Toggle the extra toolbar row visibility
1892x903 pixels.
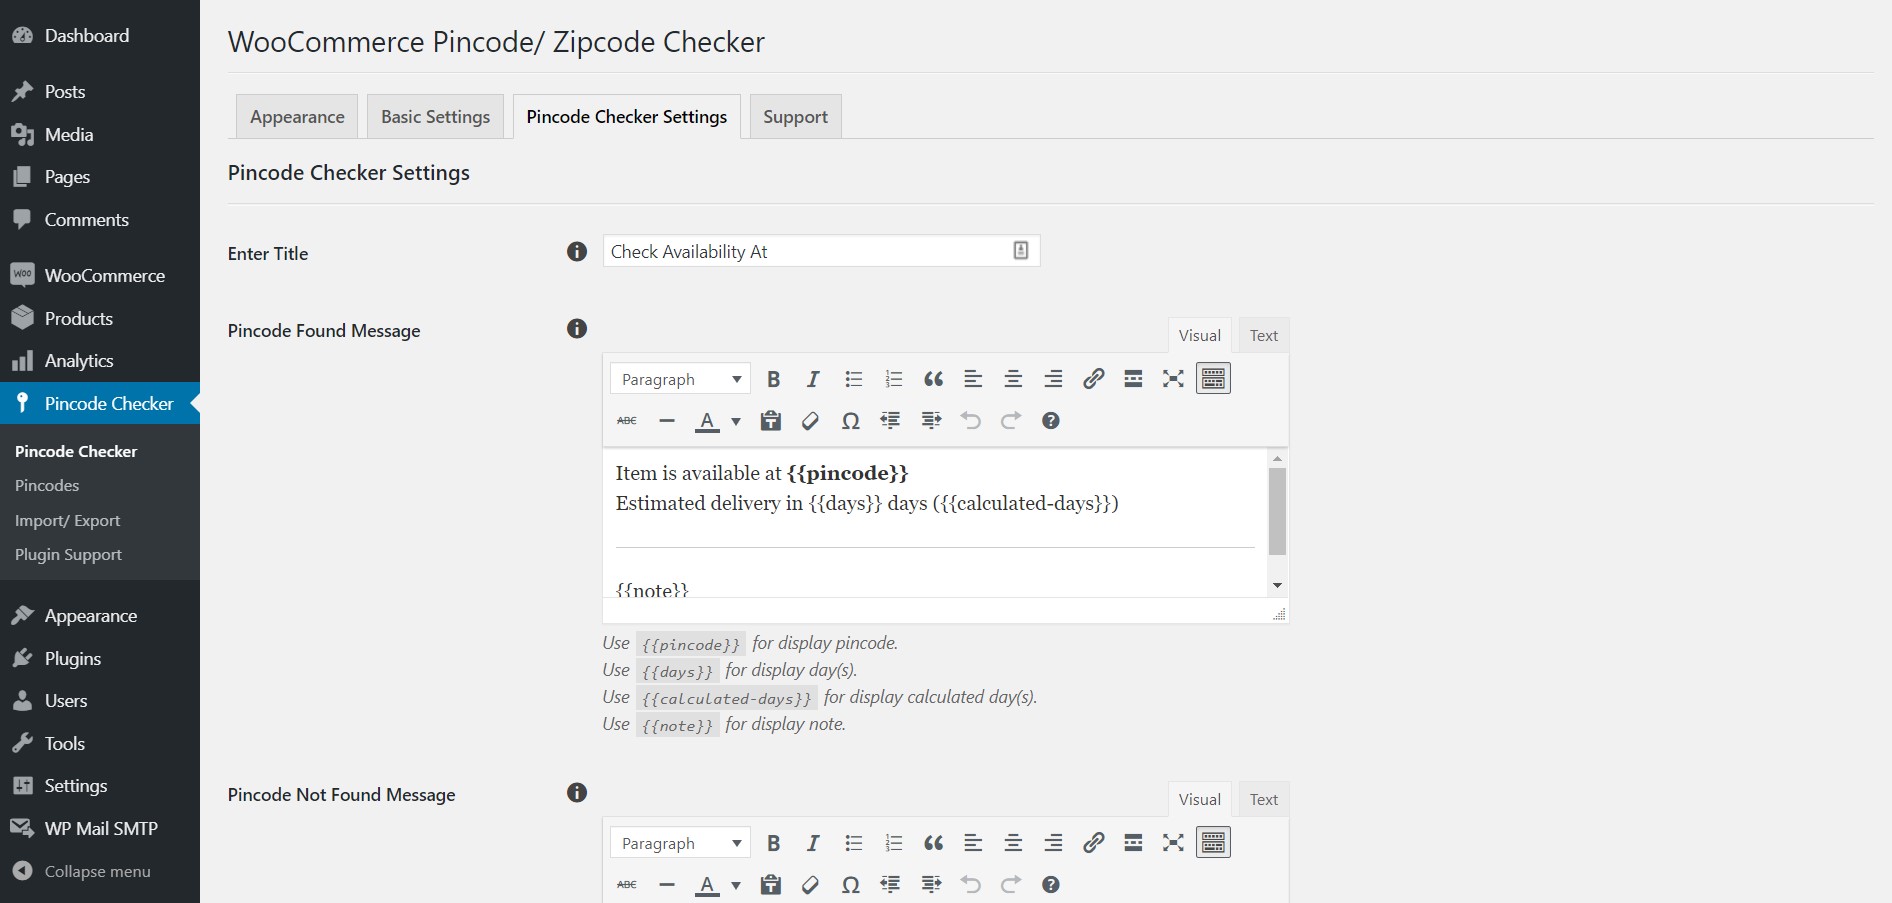pos(1213,378)
